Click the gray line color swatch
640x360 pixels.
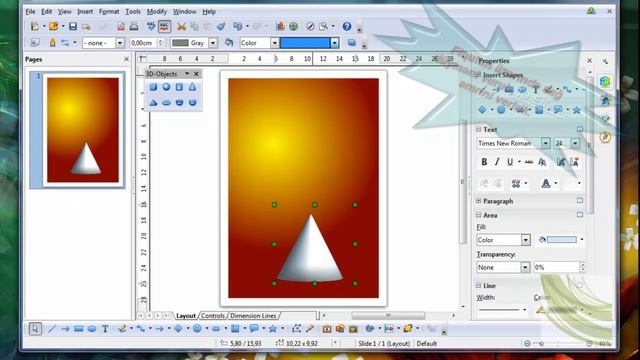click(x=180, y=43)
